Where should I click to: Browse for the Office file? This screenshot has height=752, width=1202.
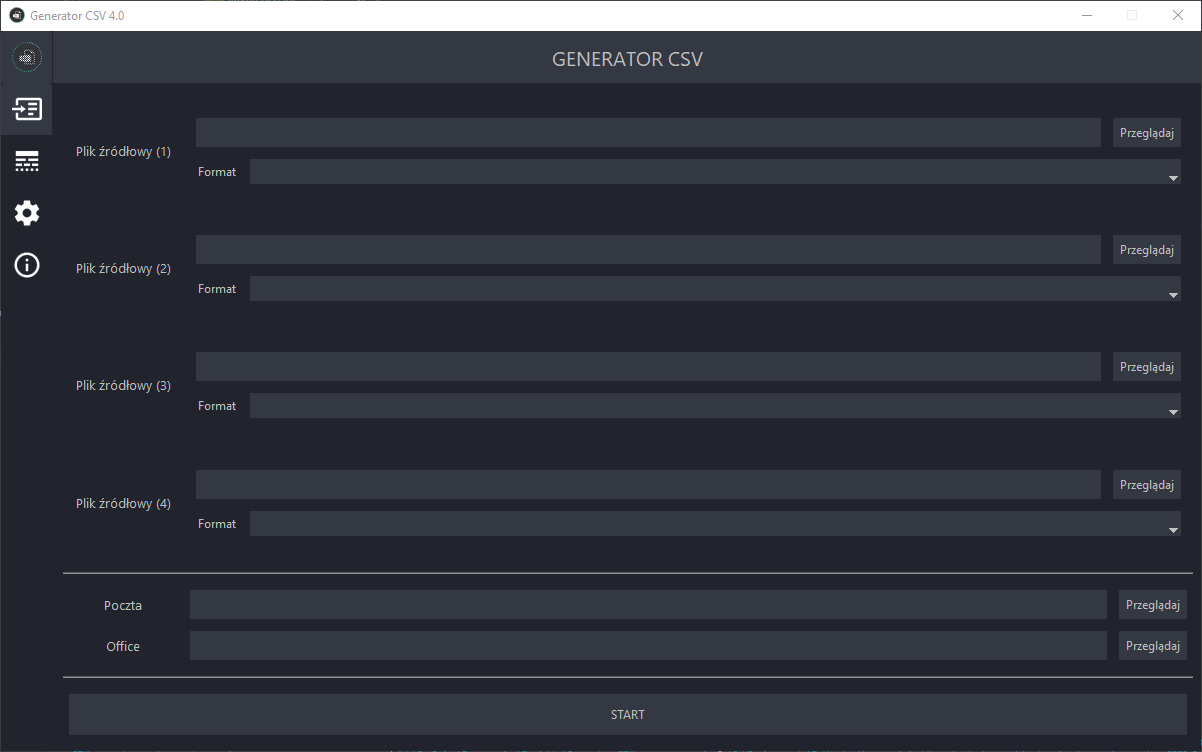(1152, 646)
